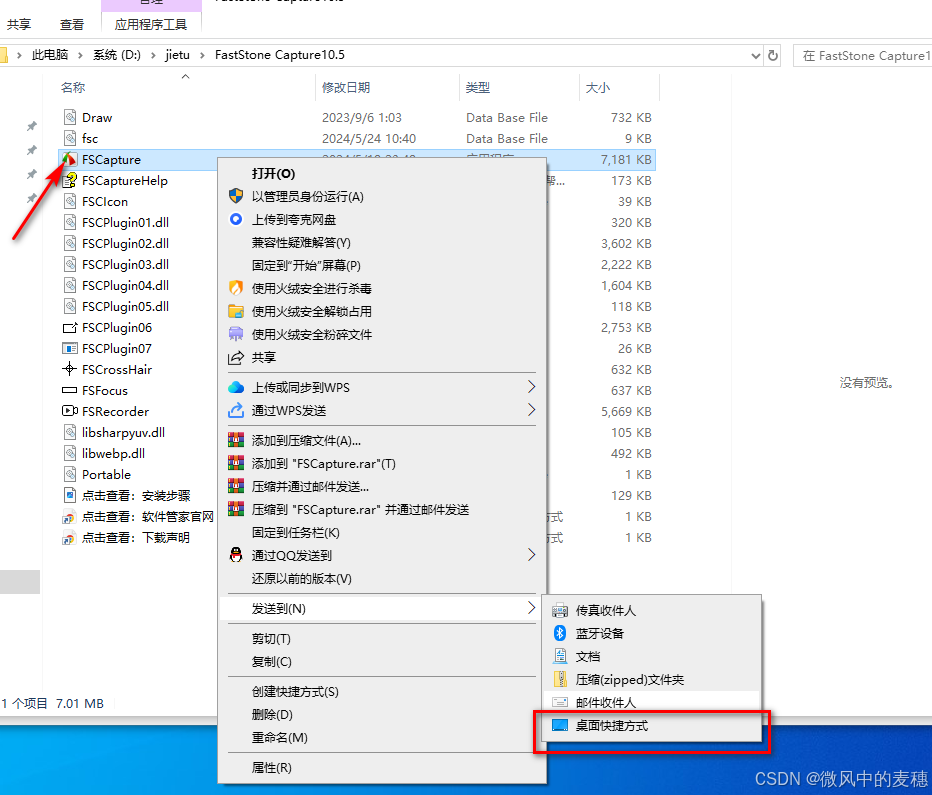Click the shredder icon for 使用火绒安全粉碎文件
The height and width of the screenshot is (795, 932).
(236, 334)
